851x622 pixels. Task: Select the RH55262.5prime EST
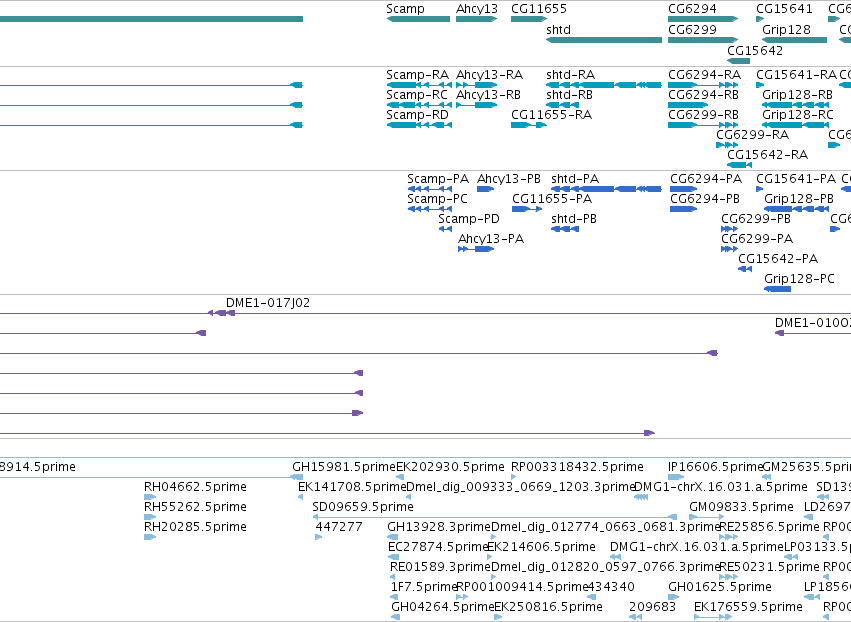coord(150,517)
